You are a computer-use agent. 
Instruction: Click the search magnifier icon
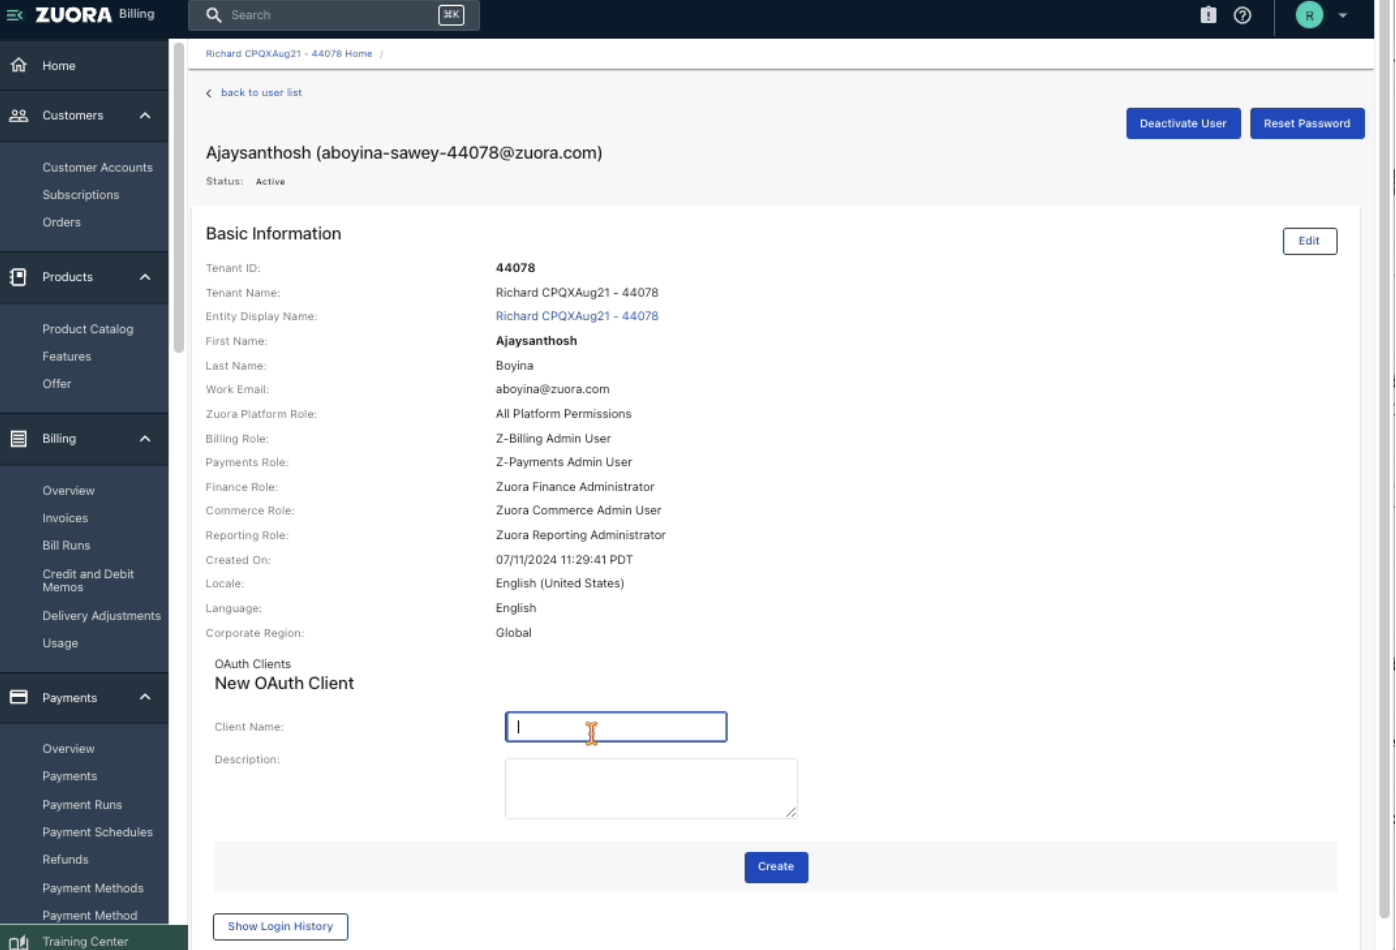click(213, 15)
